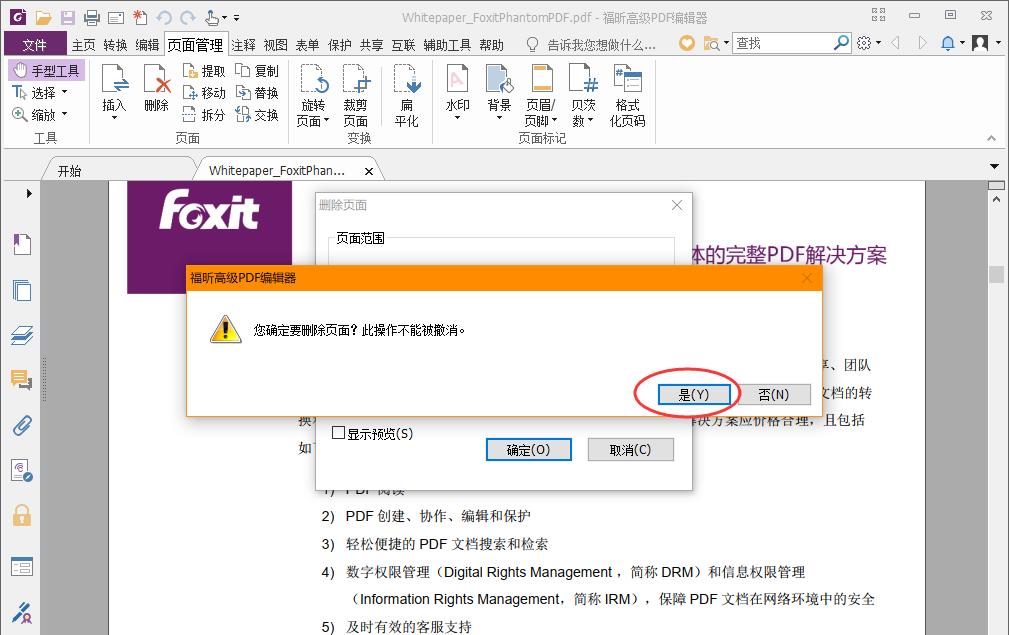Click the 删除 (Delete pages) icon

coord(156,88)
